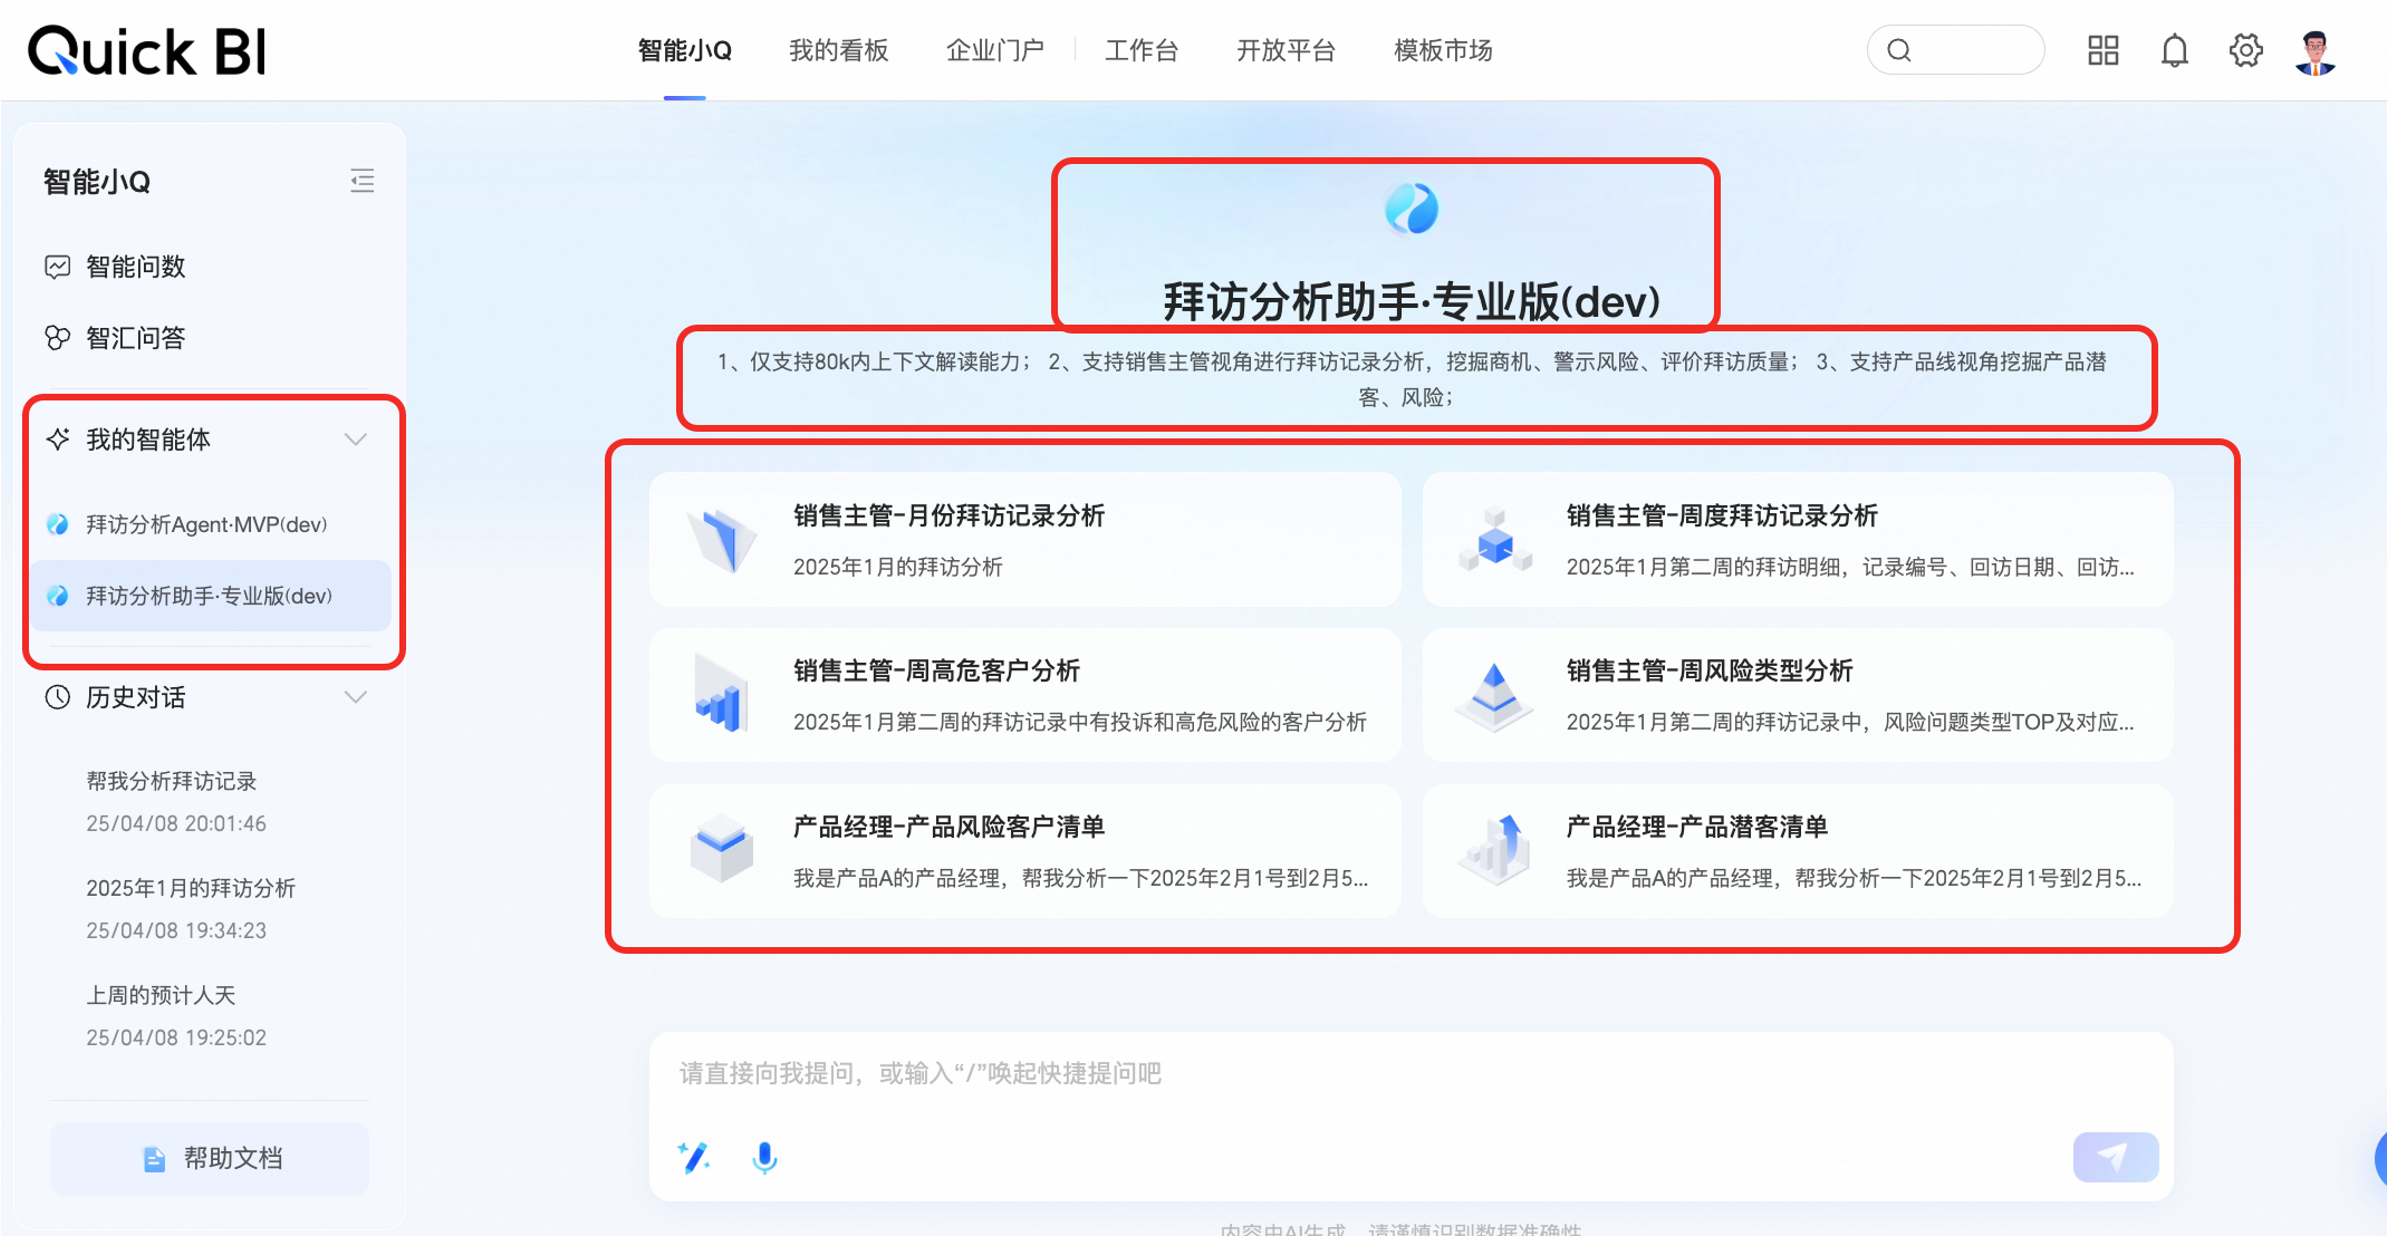Viewport: 2388px width, 1236px height.
Task: Click the 周高危客户分析 bar chart icon
Action: pos(721,694)
